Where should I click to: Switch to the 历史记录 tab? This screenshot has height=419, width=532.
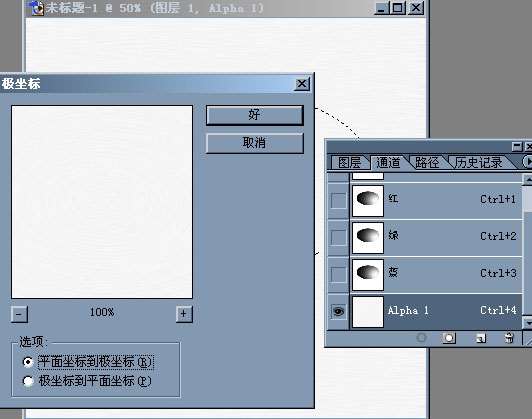(x=478, y=163)
